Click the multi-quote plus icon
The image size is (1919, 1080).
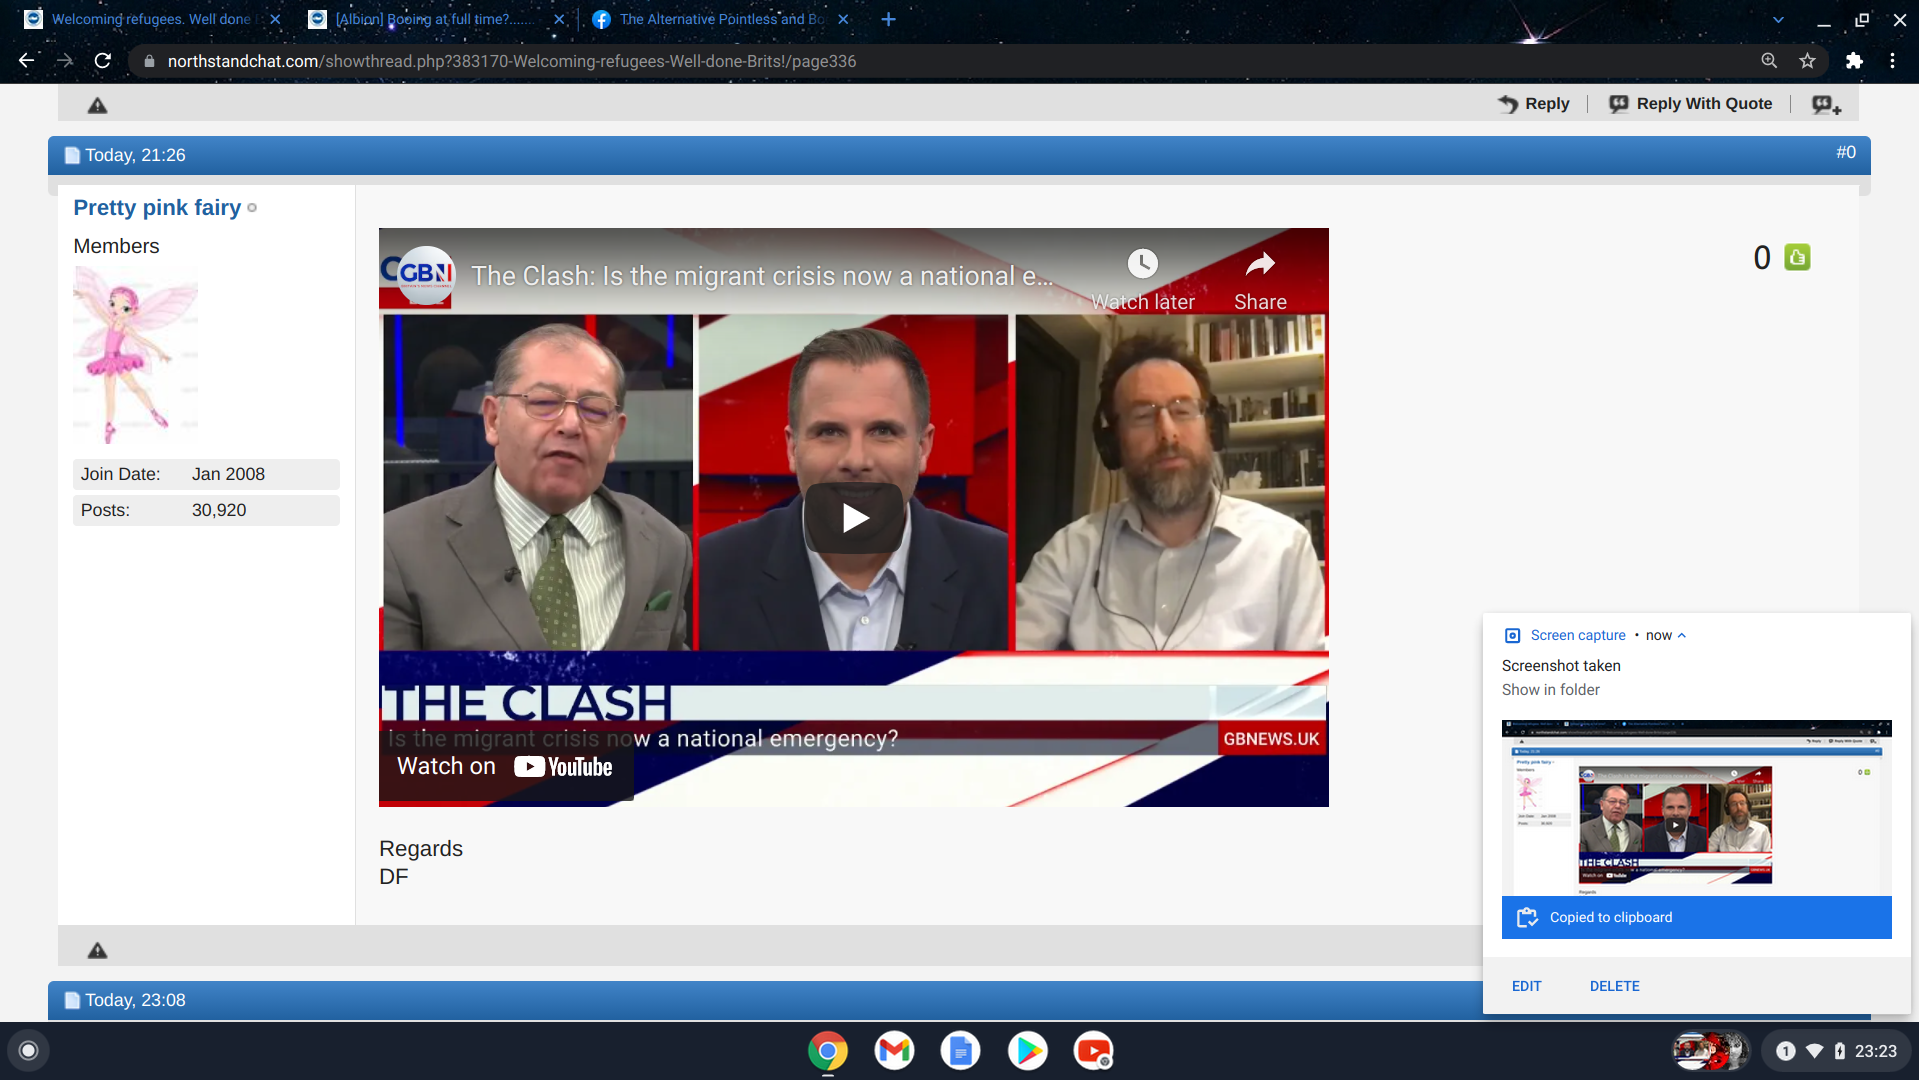point(1826,105)
